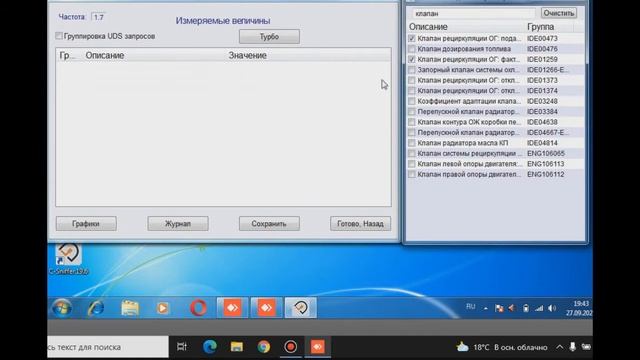Image resolution: width=640 pixels, height=360 pixels.
Task: Click the Гр... column header
Action: point(68,55)
